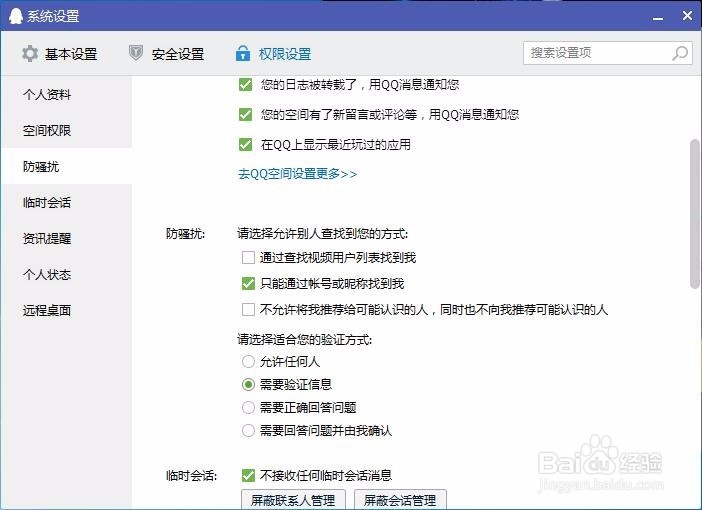Click the 临时会话: section label
The height and width of the screenshot is (510, 702).
pos(191,475)
